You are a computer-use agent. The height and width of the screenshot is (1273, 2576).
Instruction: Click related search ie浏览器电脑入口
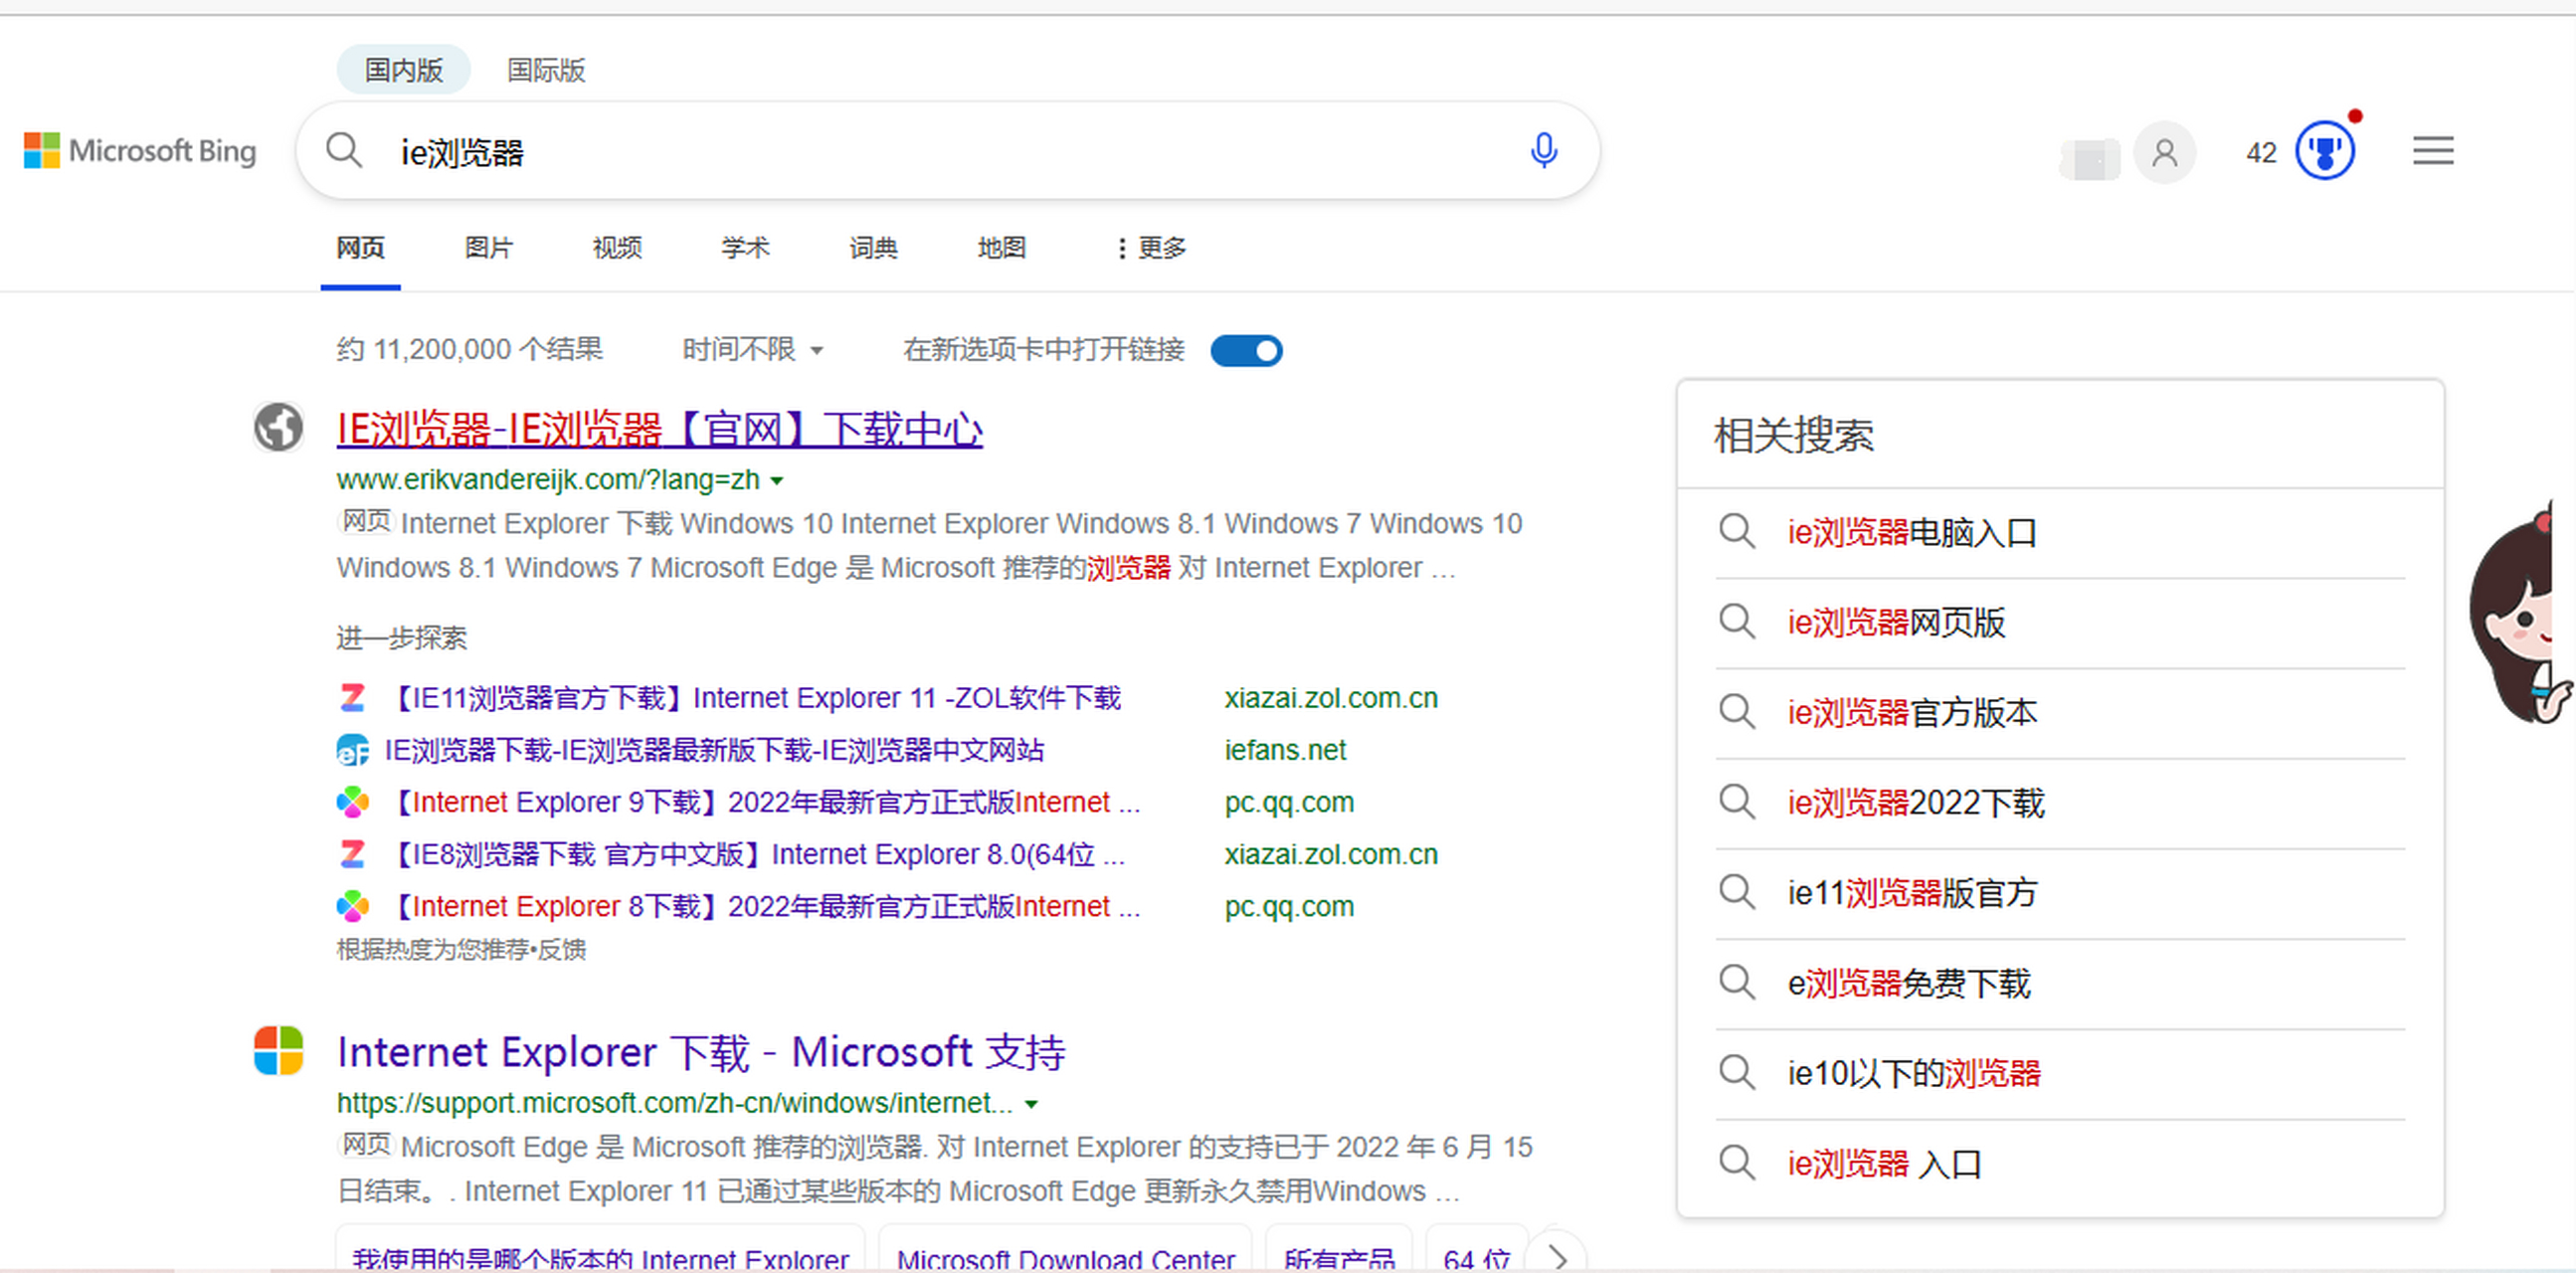point(1912,532)
